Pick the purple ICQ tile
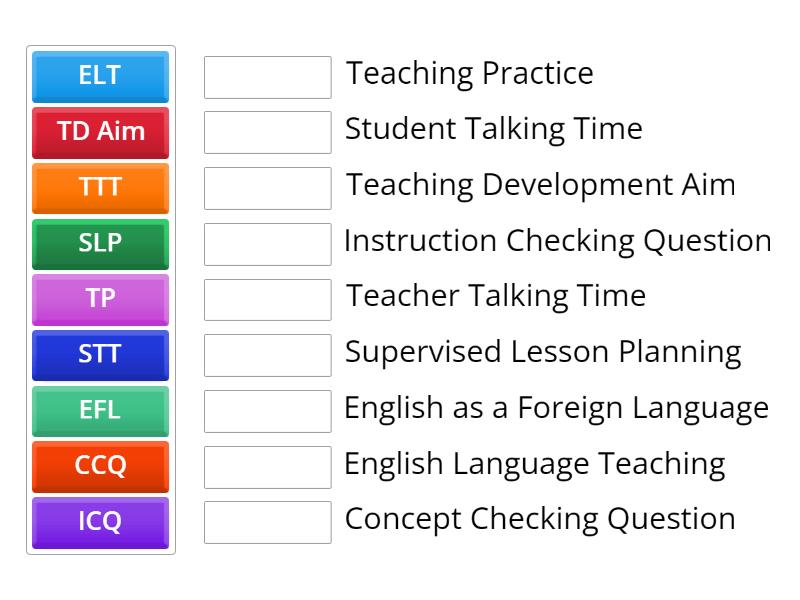Viewport: 800px width, 600px height. coord(100,522)
